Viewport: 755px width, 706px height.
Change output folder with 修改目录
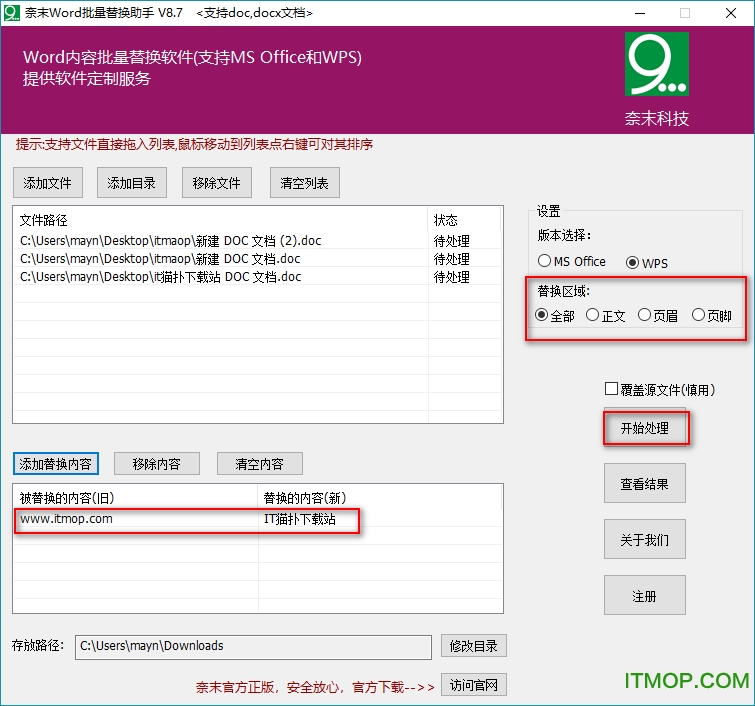pyautogui.click(x=474, y=646)
